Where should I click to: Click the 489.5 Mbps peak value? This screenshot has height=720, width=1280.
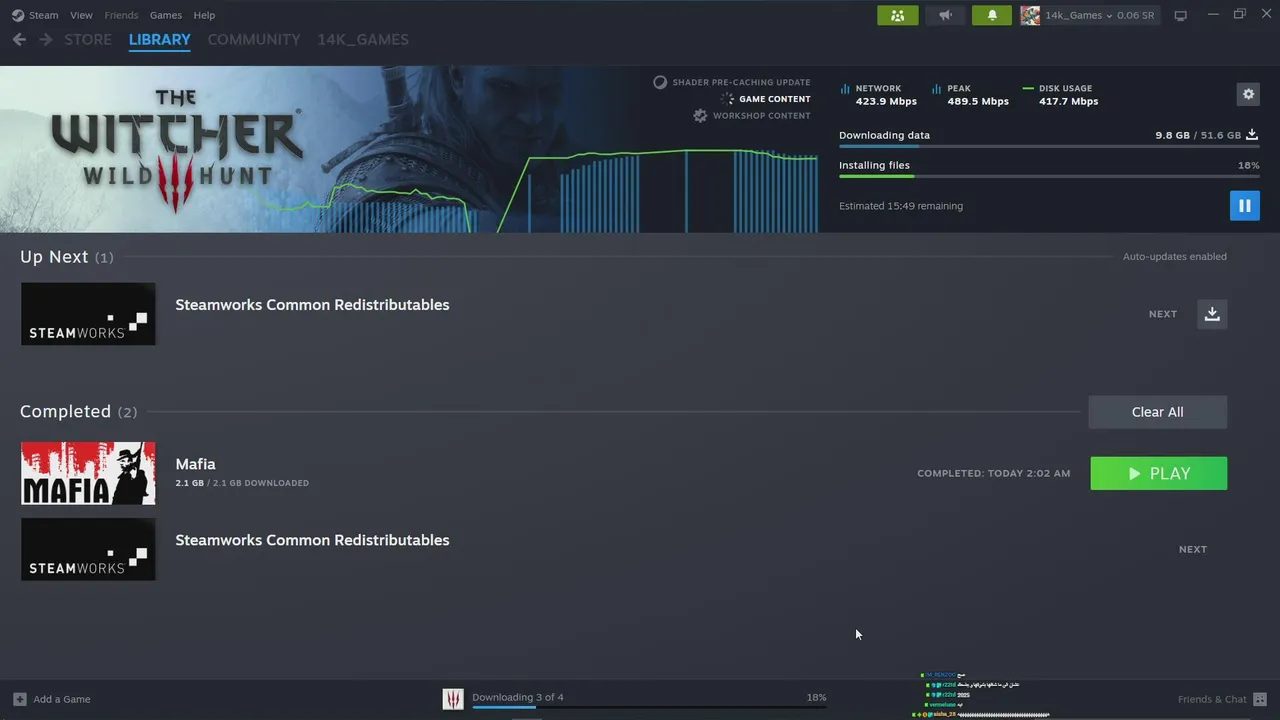coord(978,101)
